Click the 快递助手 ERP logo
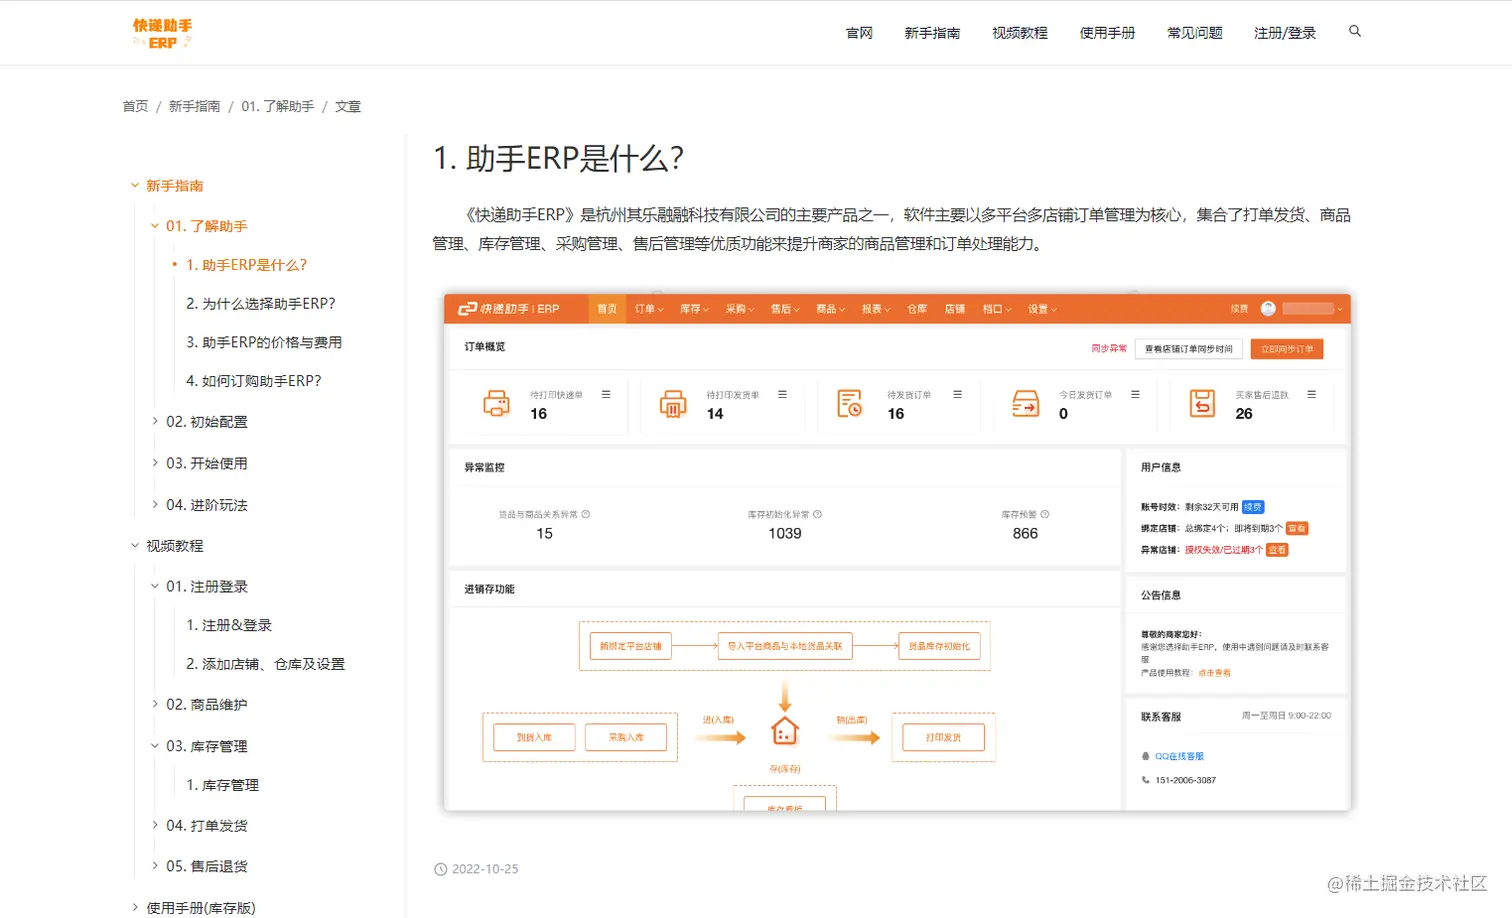The width and height of the screenshot is (1512, 918). click(x=162, y=33)
